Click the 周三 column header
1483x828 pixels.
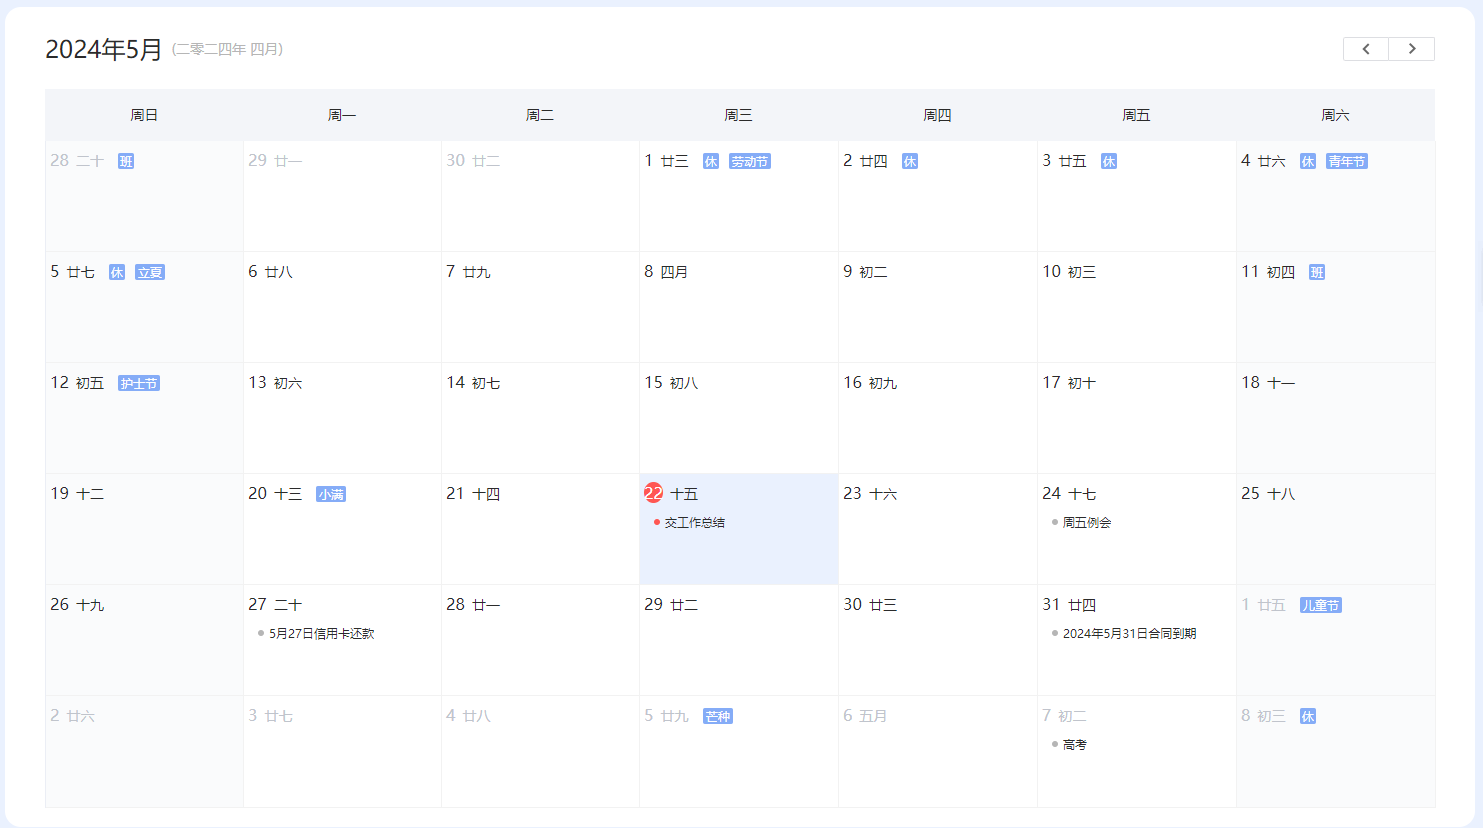(x=739, y=115)
